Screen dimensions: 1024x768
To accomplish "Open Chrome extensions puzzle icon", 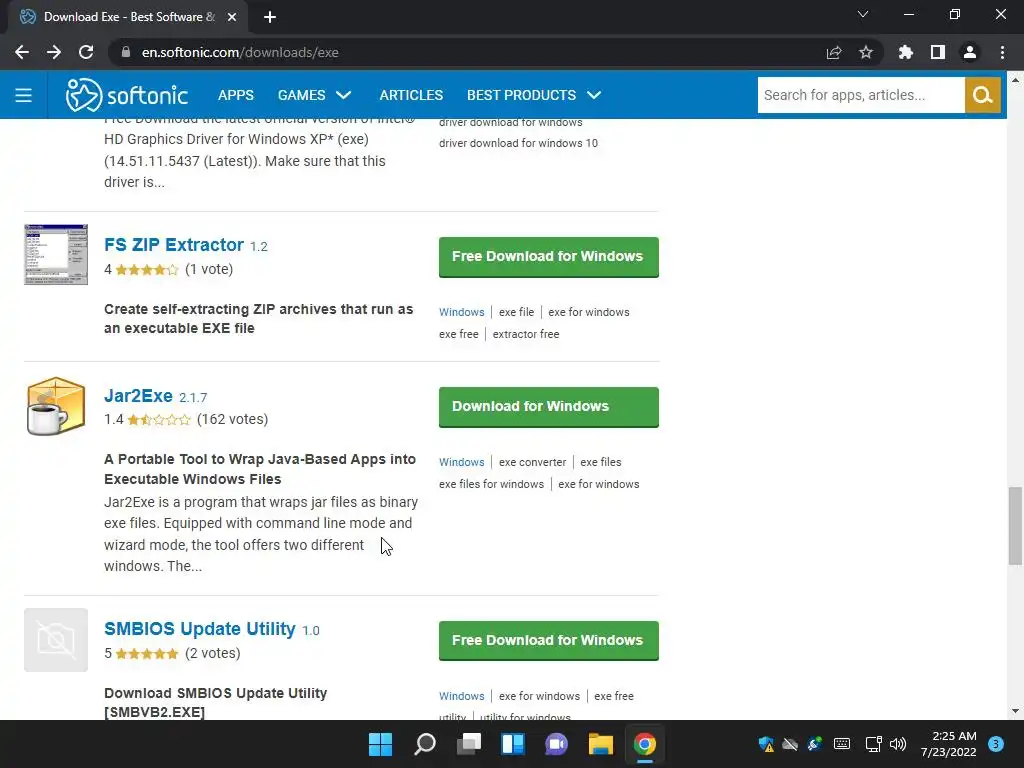I will (906, 52).
